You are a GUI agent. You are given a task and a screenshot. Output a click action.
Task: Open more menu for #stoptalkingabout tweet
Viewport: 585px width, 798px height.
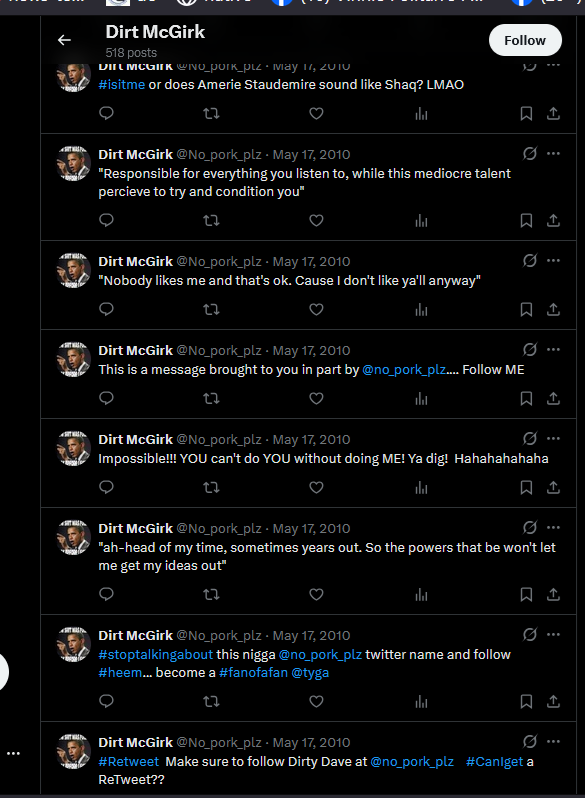point(553,635)
